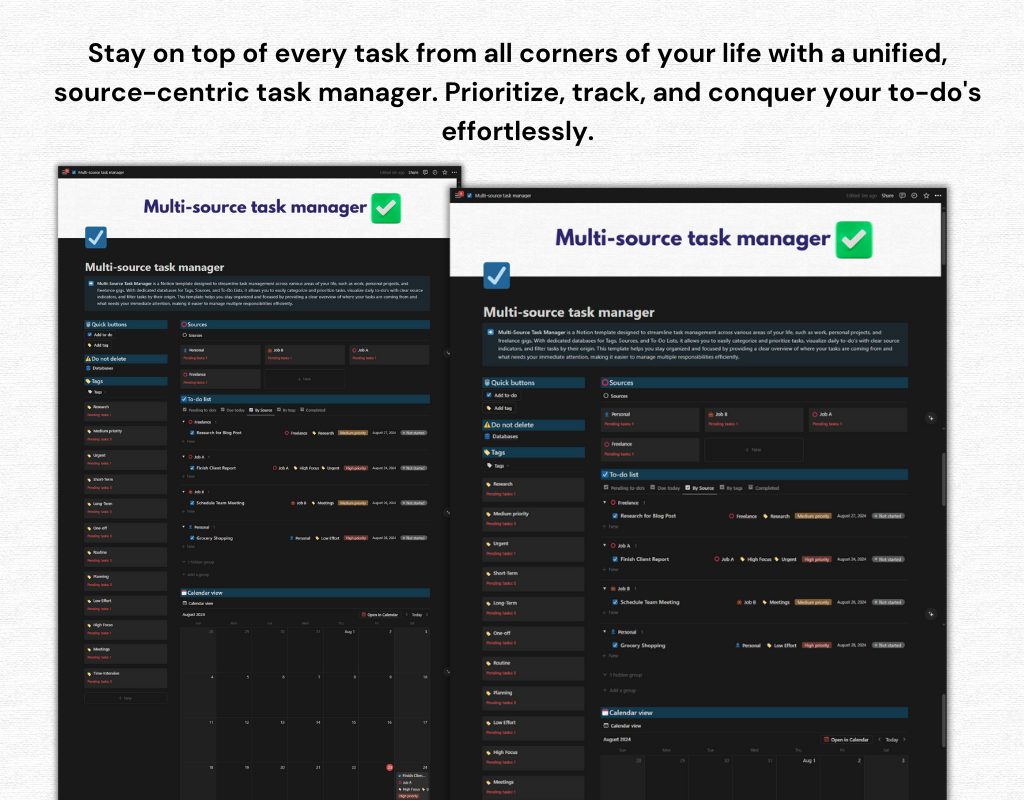Open the Job B source card in right window
This screenshot has height=800, width=1024.
coord(754,419)
